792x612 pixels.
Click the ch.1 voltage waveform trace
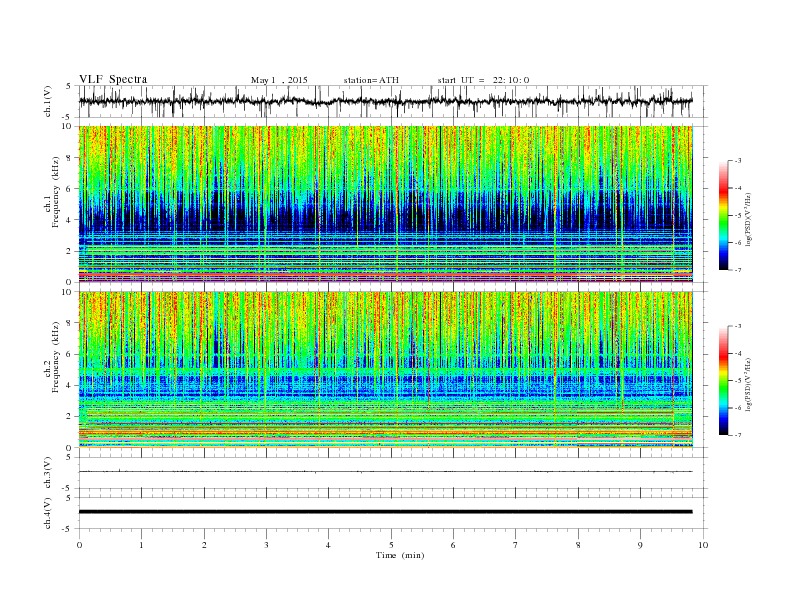tap(385, 101)
